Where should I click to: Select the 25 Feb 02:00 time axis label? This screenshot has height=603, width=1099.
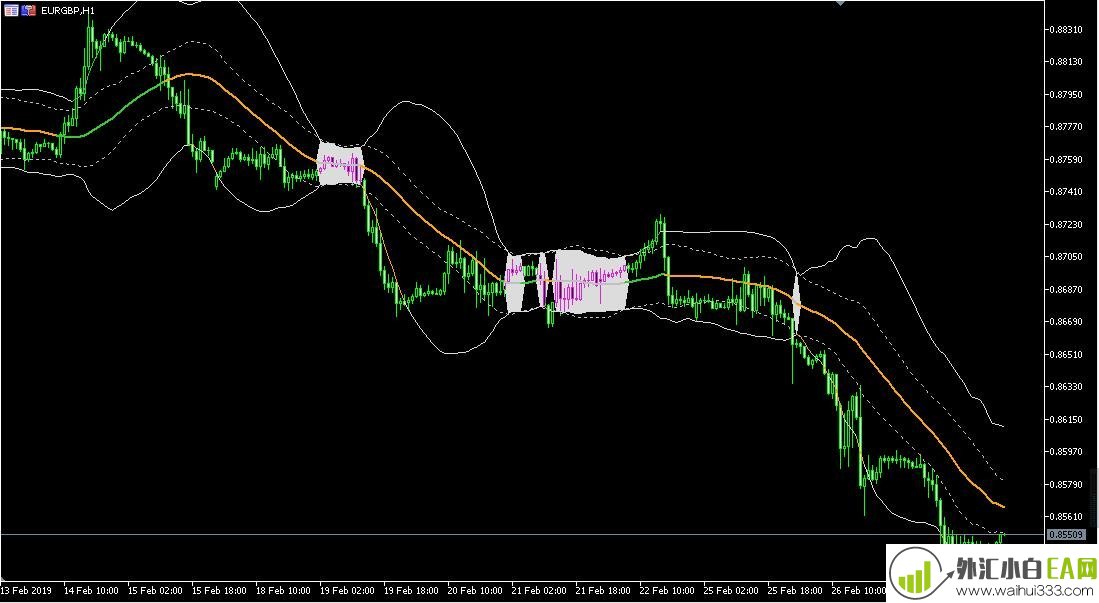pyautogui.click(x=731, y=590)
